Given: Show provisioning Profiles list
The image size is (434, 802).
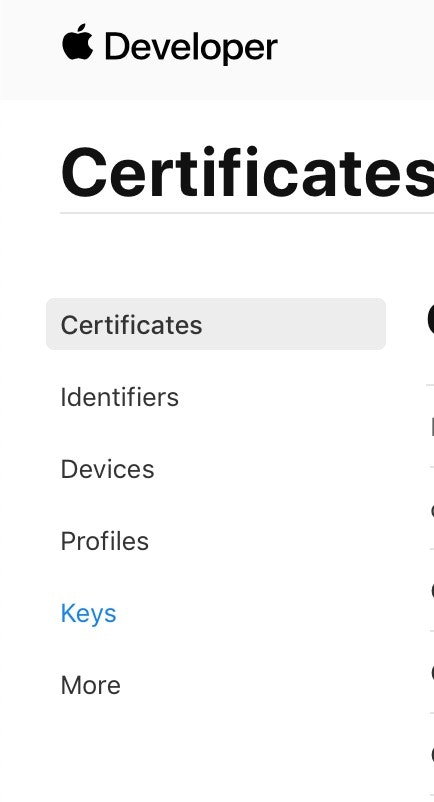Looking at the screenshot, I should (105, 541).
